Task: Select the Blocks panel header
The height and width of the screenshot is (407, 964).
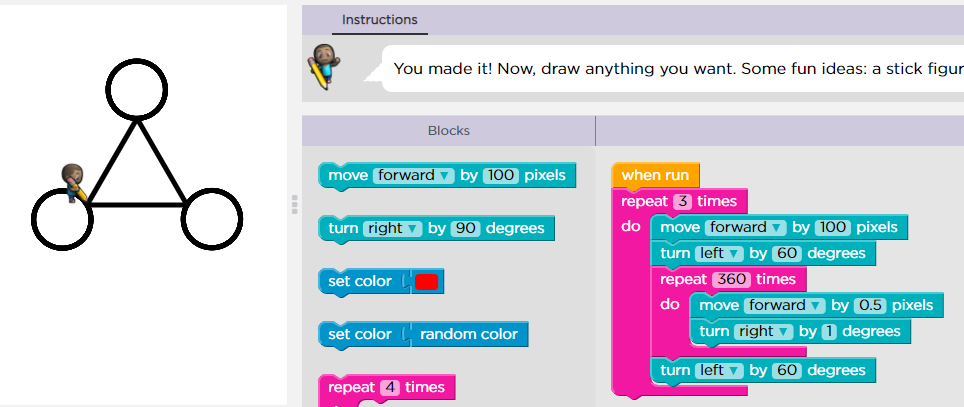Action: 448,130
